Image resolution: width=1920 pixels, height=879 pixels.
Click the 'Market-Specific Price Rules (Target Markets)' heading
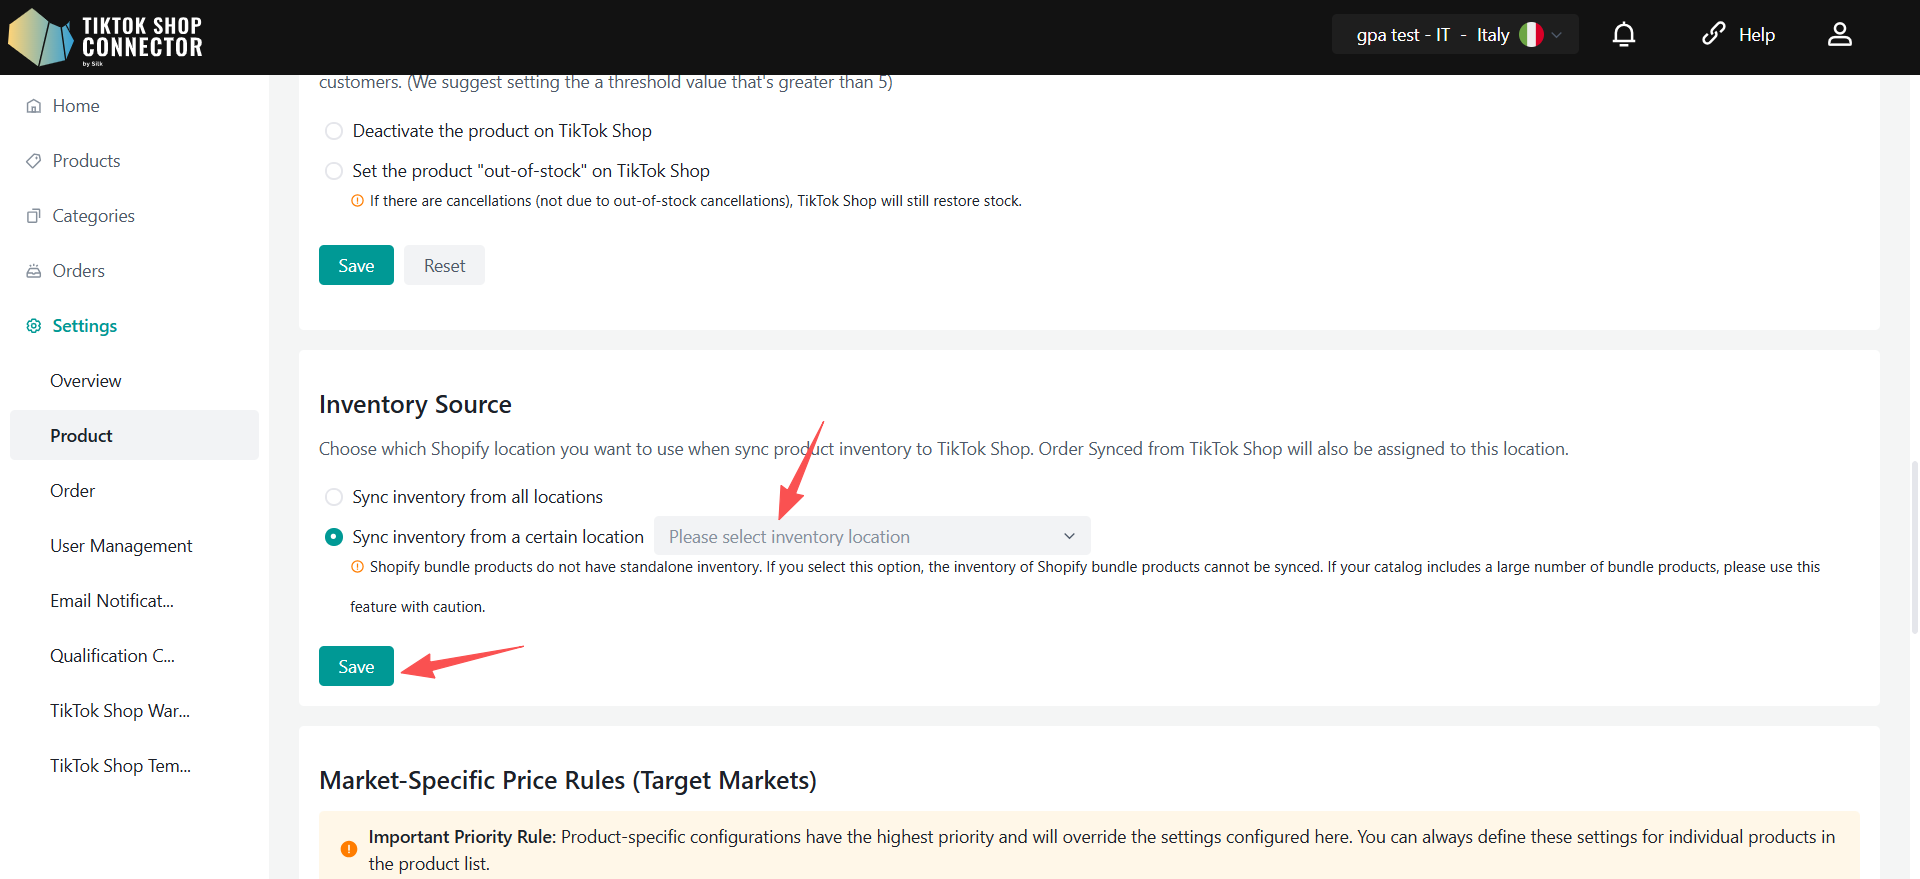tap(568, 780)
